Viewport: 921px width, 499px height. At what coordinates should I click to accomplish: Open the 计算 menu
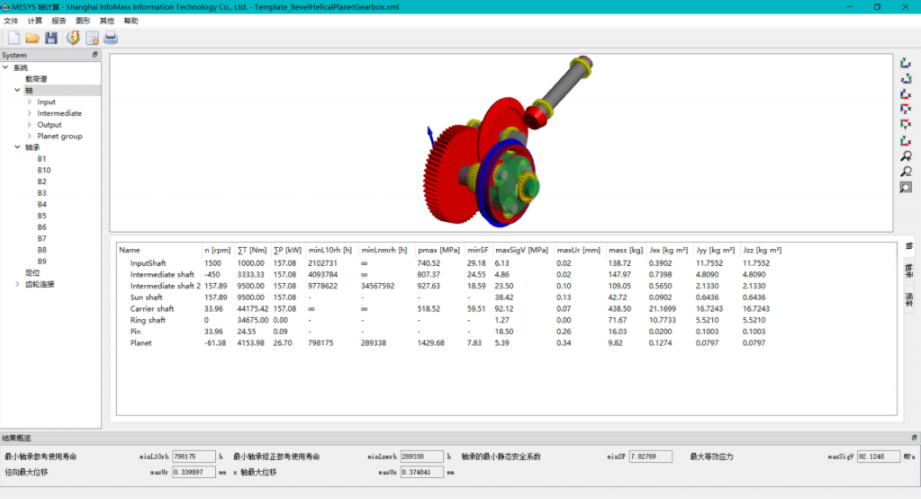click(35, 20)
